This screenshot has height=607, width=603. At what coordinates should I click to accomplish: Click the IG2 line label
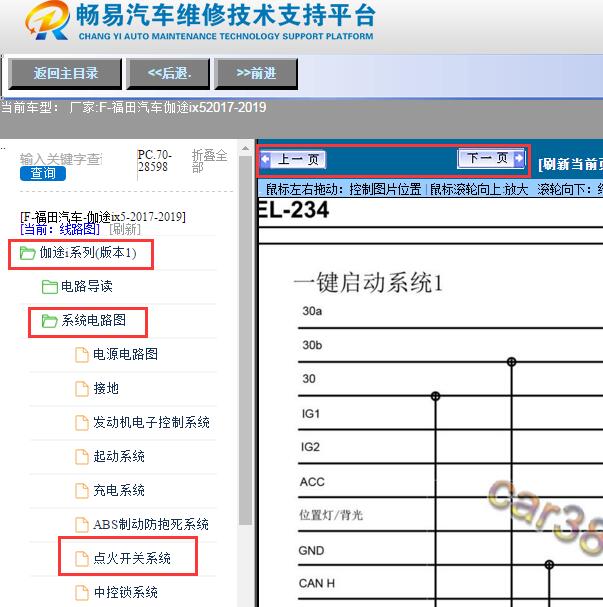(310, 447)
